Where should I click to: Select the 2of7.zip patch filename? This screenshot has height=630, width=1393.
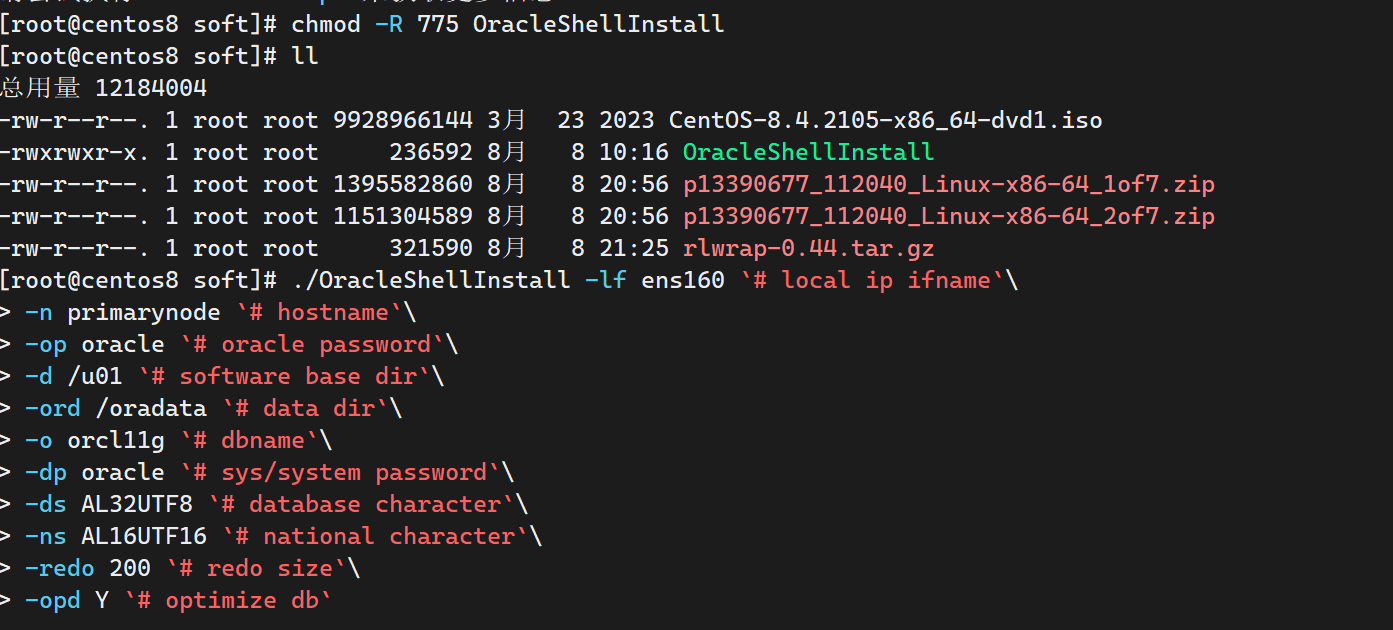point(949,217)
